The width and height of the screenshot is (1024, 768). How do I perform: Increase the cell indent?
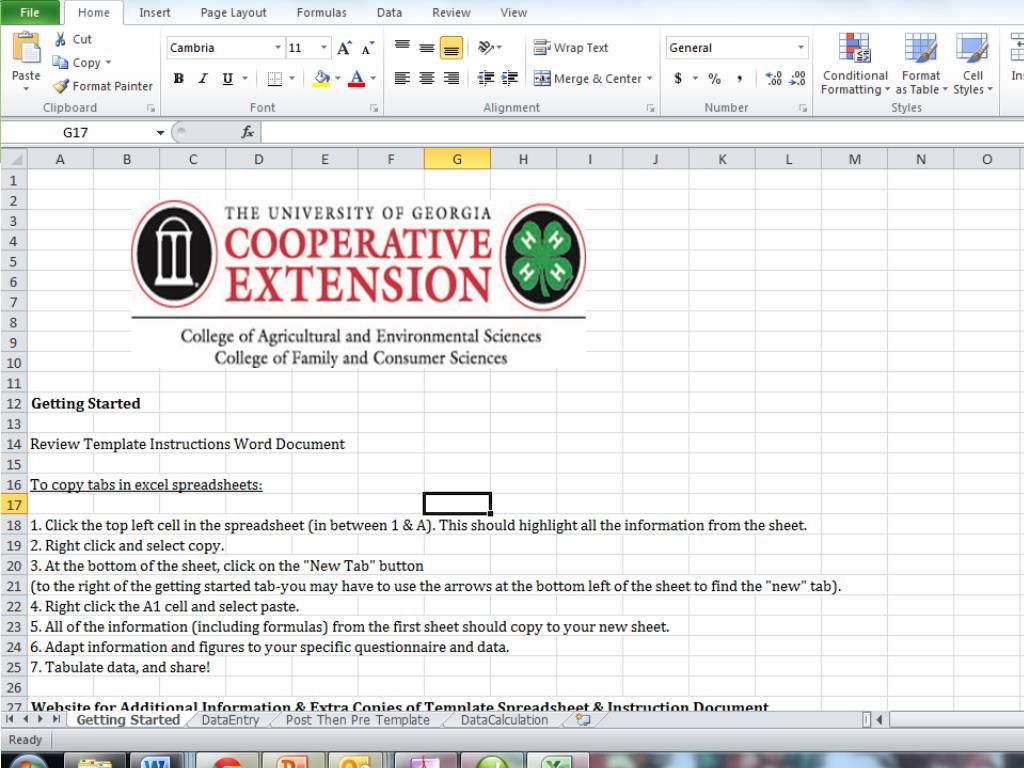(x=510, y=78)
